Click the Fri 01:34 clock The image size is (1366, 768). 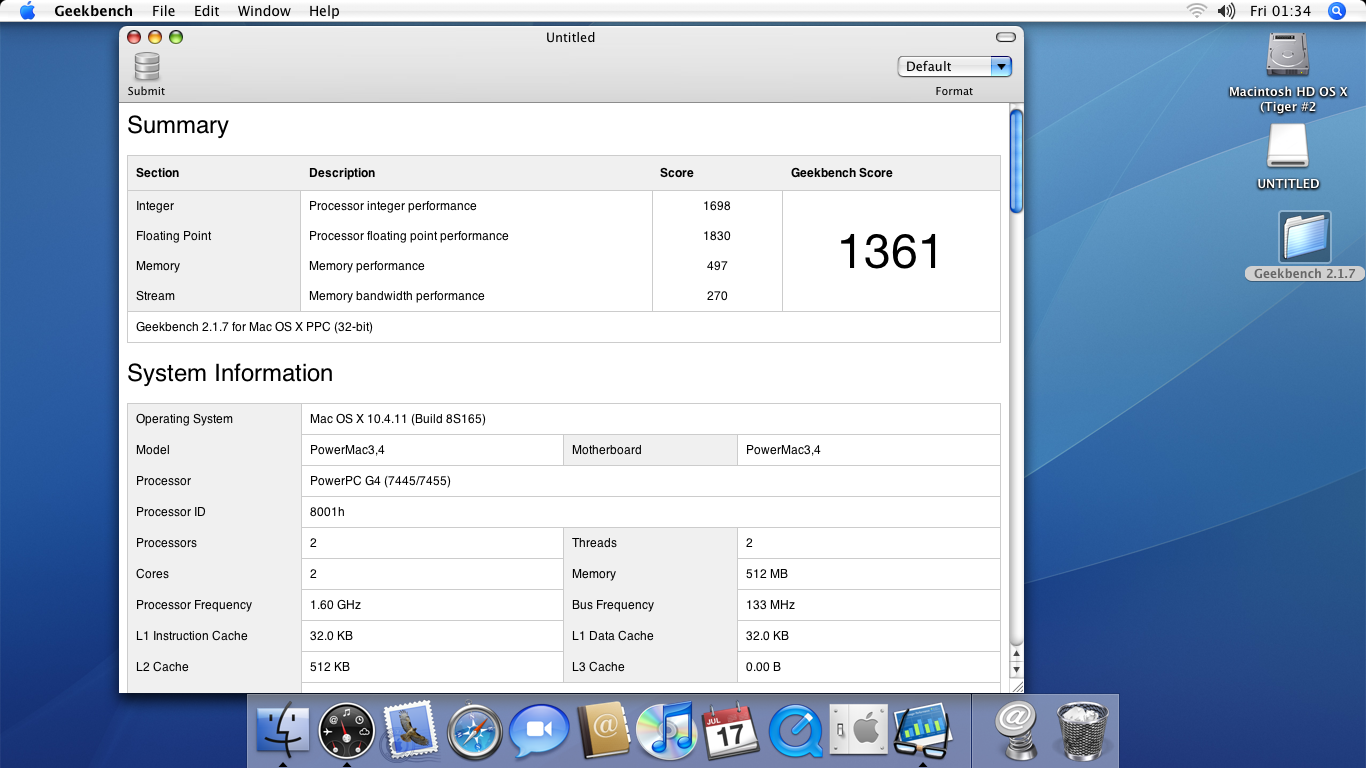pyautogui.click(x=1280, y=11)
